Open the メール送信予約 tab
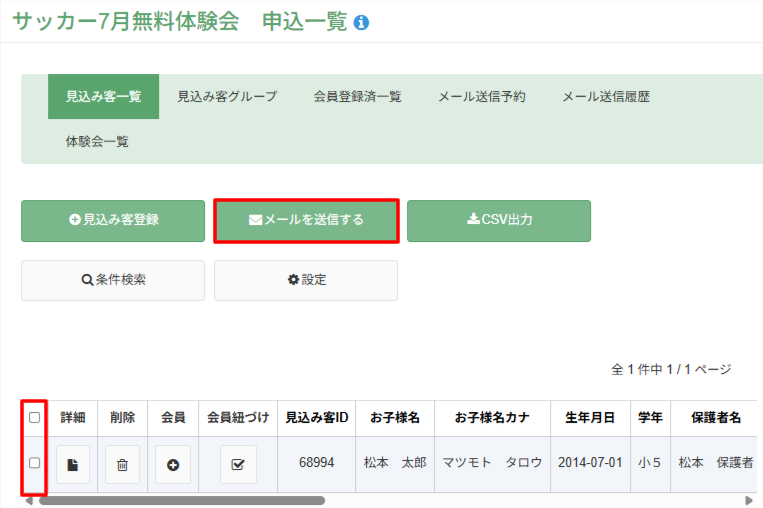This screenshot has width=763, height=508. 482,96
